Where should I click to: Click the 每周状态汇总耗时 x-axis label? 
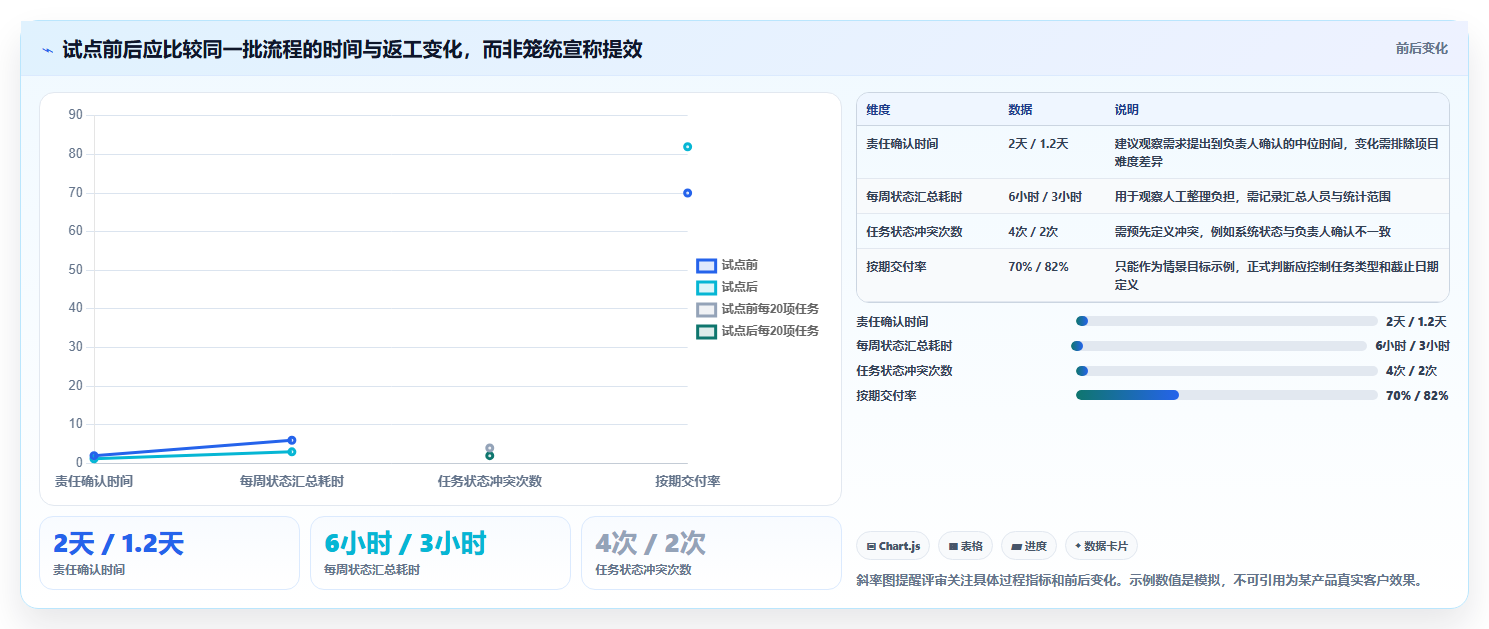click(x=292, y=481)
